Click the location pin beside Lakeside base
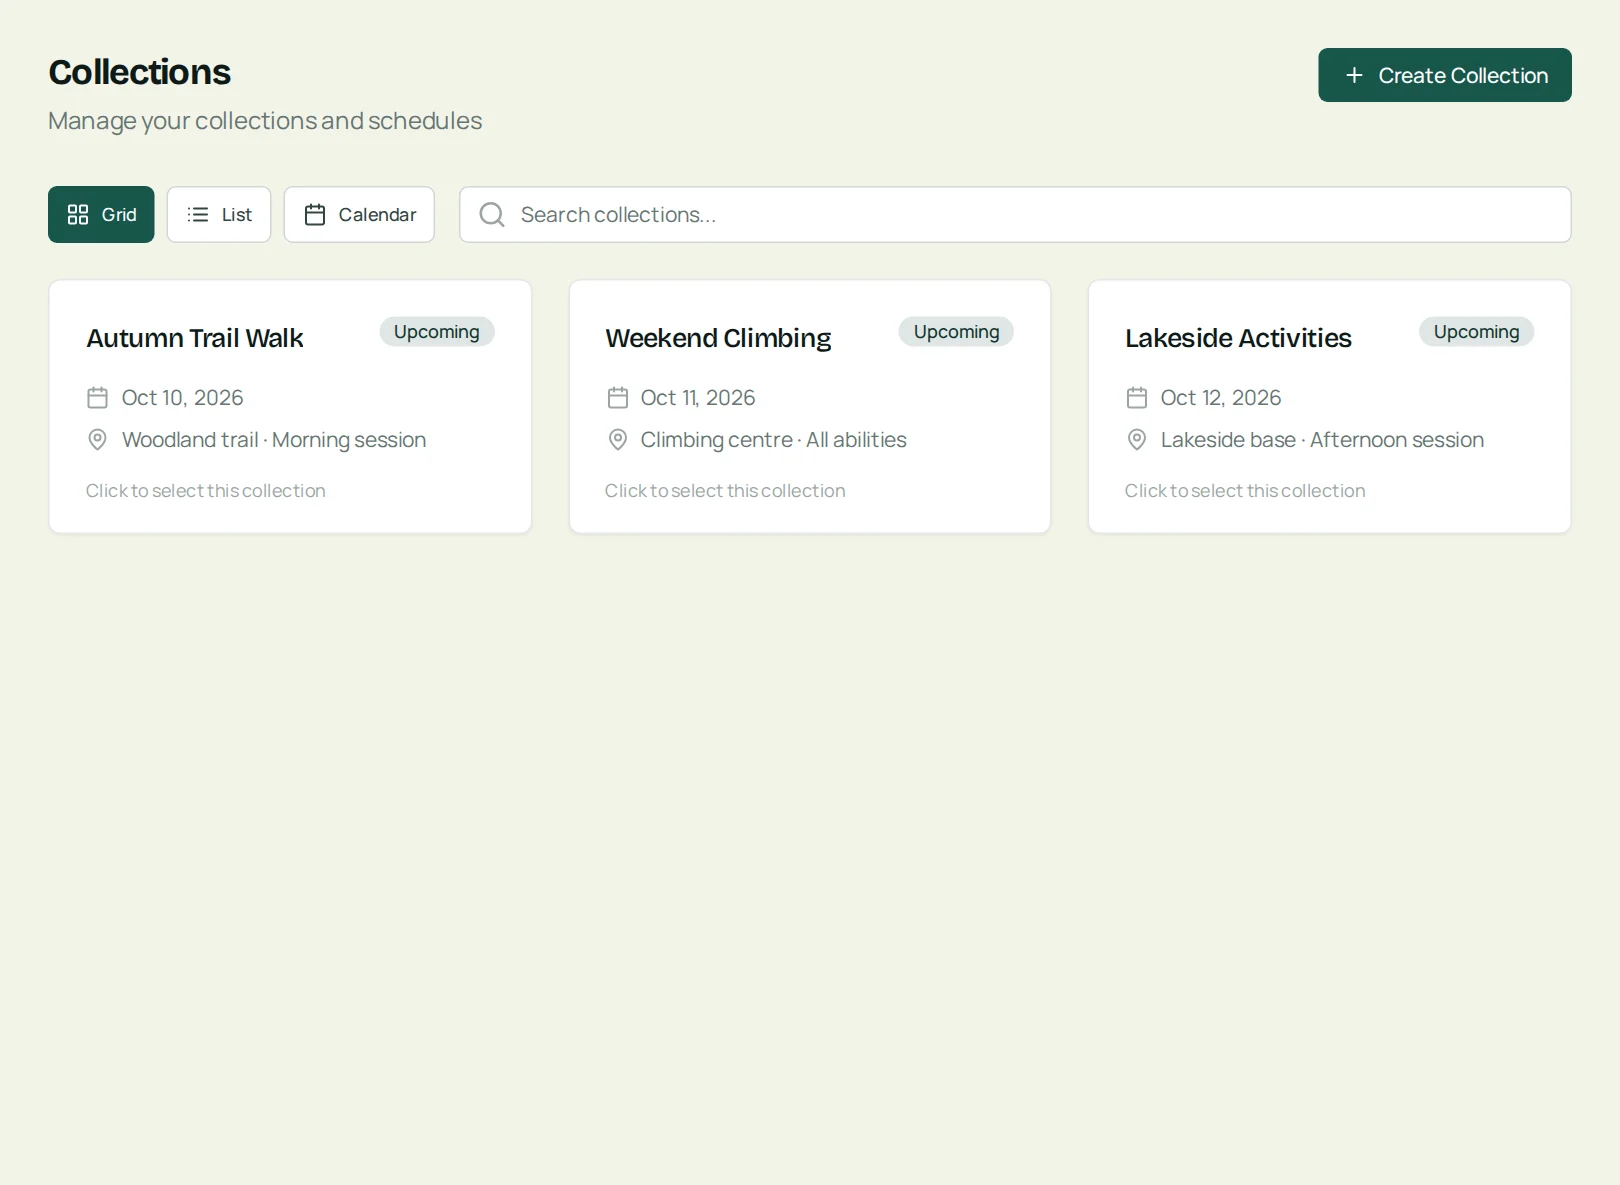This screenshot has width=1620, height=1185. point(1137,439)
